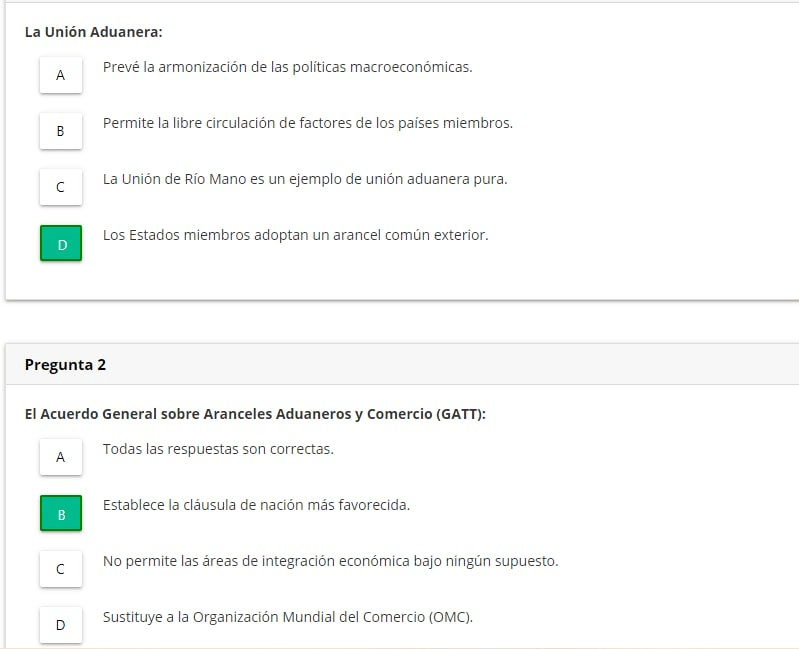799x649 pixels.
Task: Click the GATT question statement text
Action: pos(255,414)
